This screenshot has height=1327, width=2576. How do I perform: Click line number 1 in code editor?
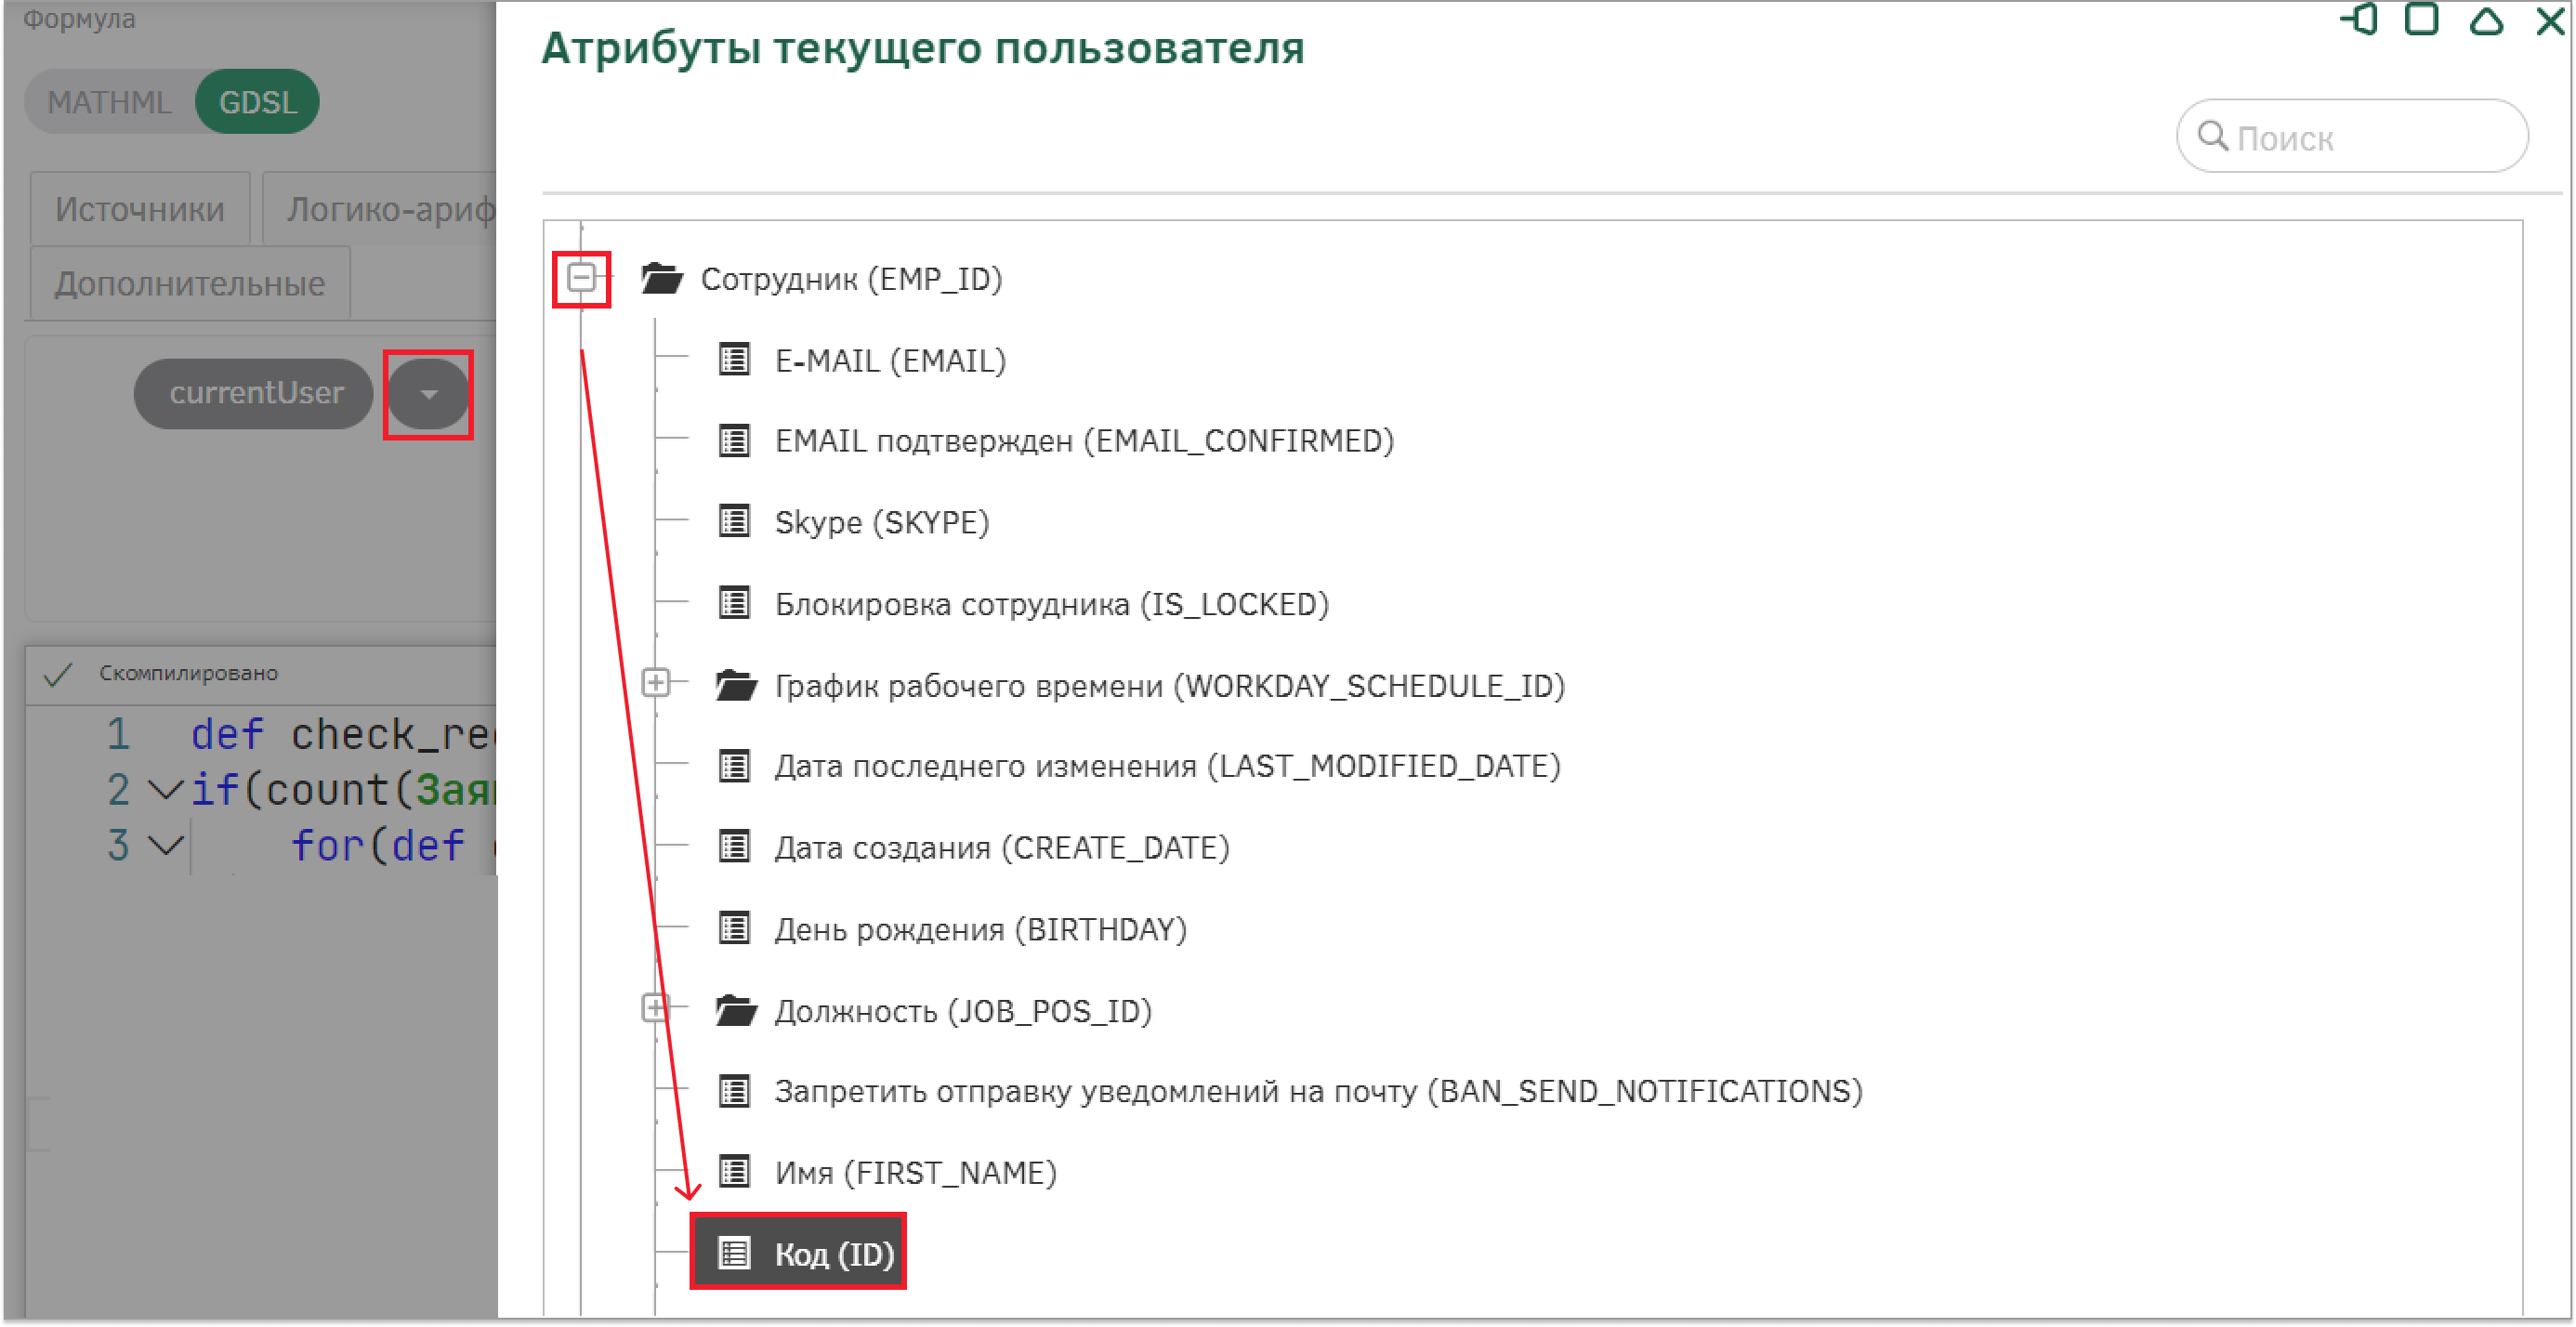click(118, 734)
